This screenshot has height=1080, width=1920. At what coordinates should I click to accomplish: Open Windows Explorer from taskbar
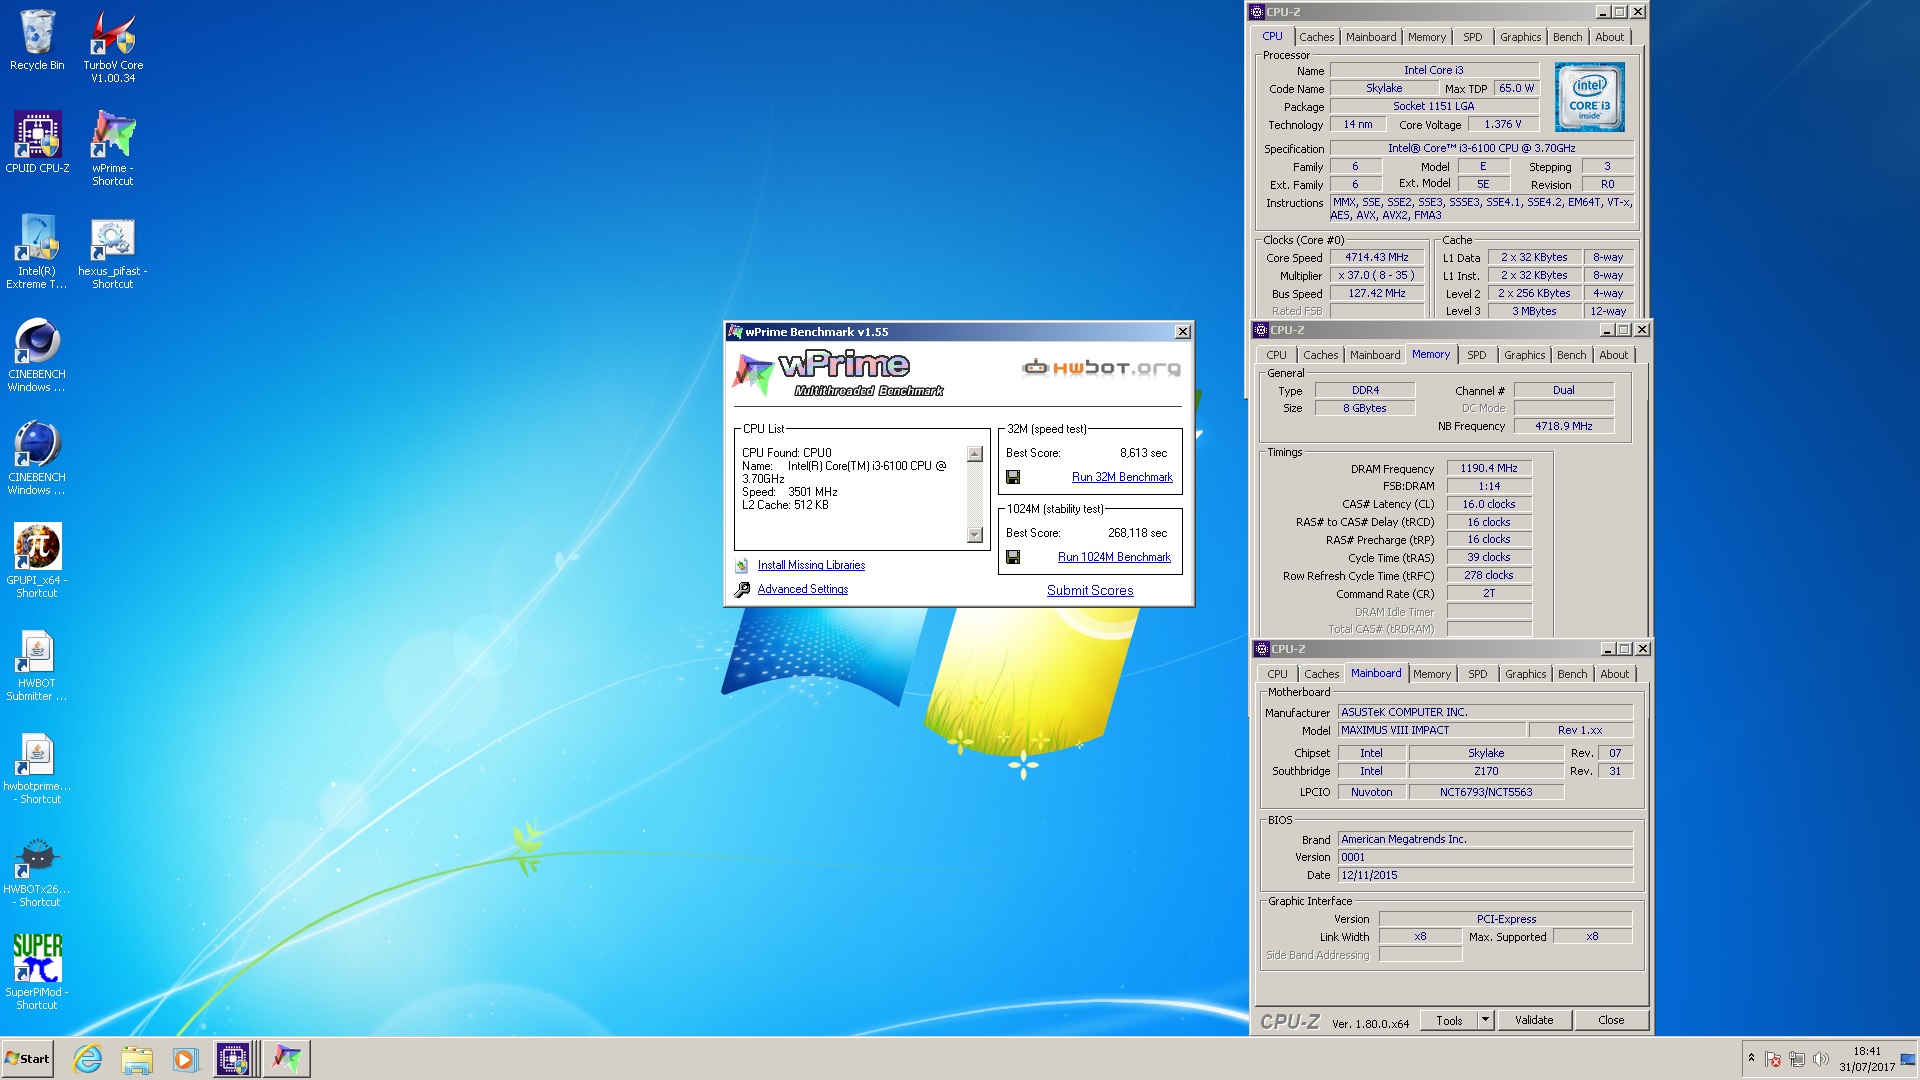pos(136,1059)
